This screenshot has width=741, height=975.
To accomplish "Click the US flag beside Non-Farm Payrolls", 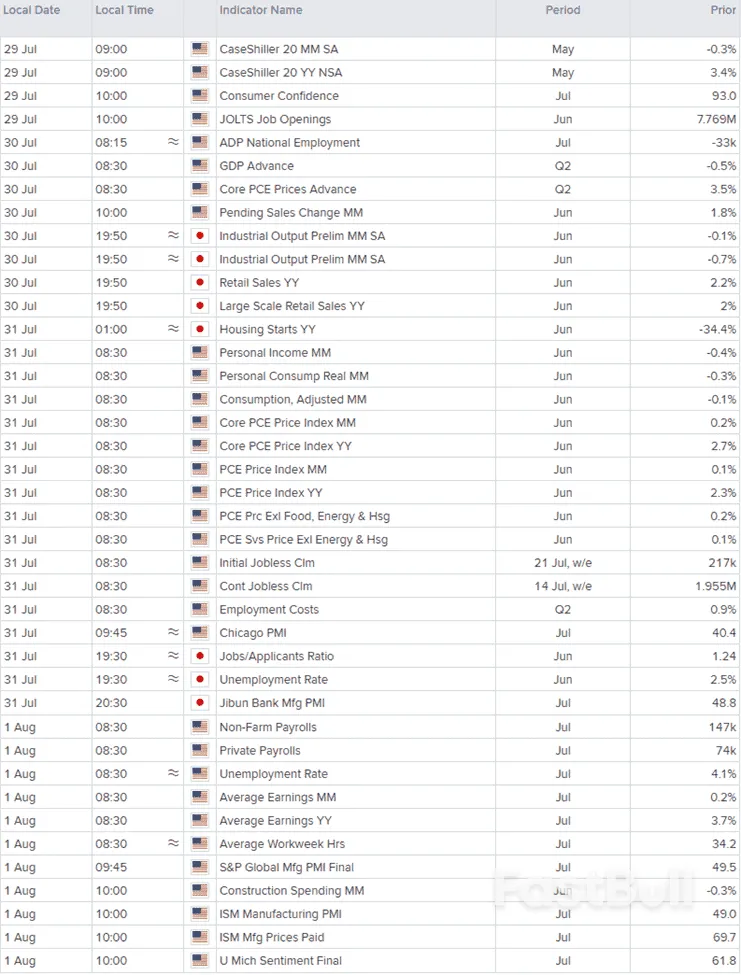I will tap(200, 727).
